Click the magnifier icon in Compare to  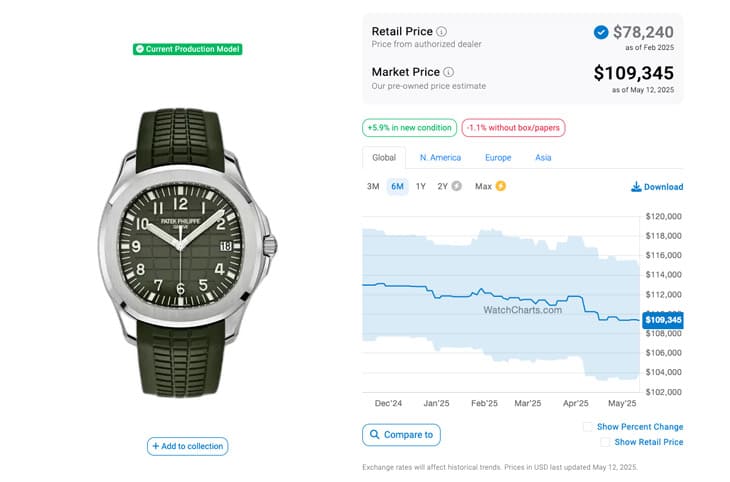point(374,434)
